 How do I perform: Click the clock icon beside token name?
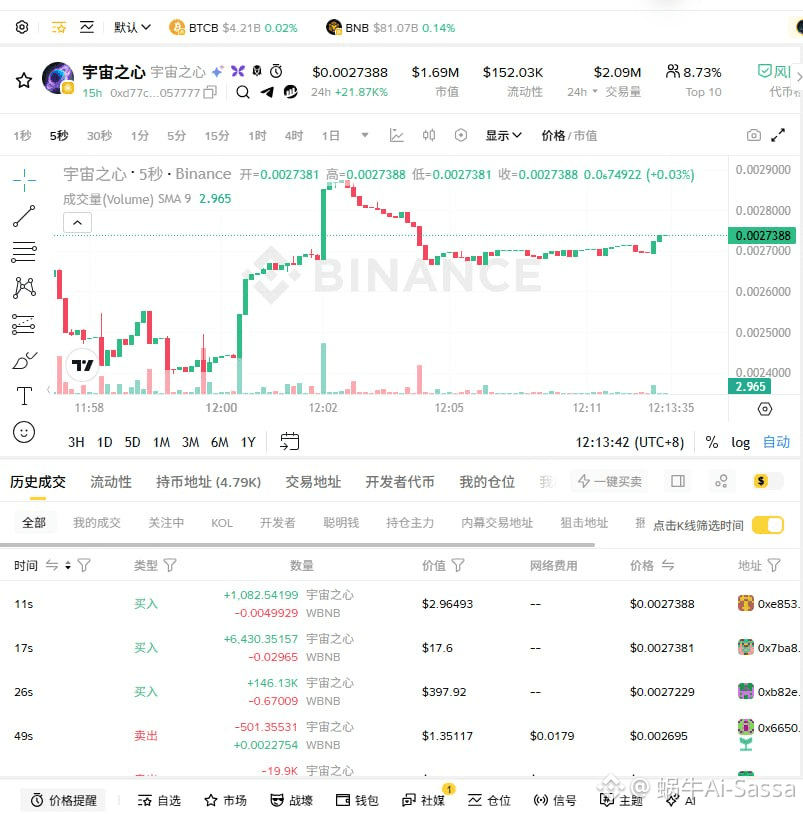(276, 71)
